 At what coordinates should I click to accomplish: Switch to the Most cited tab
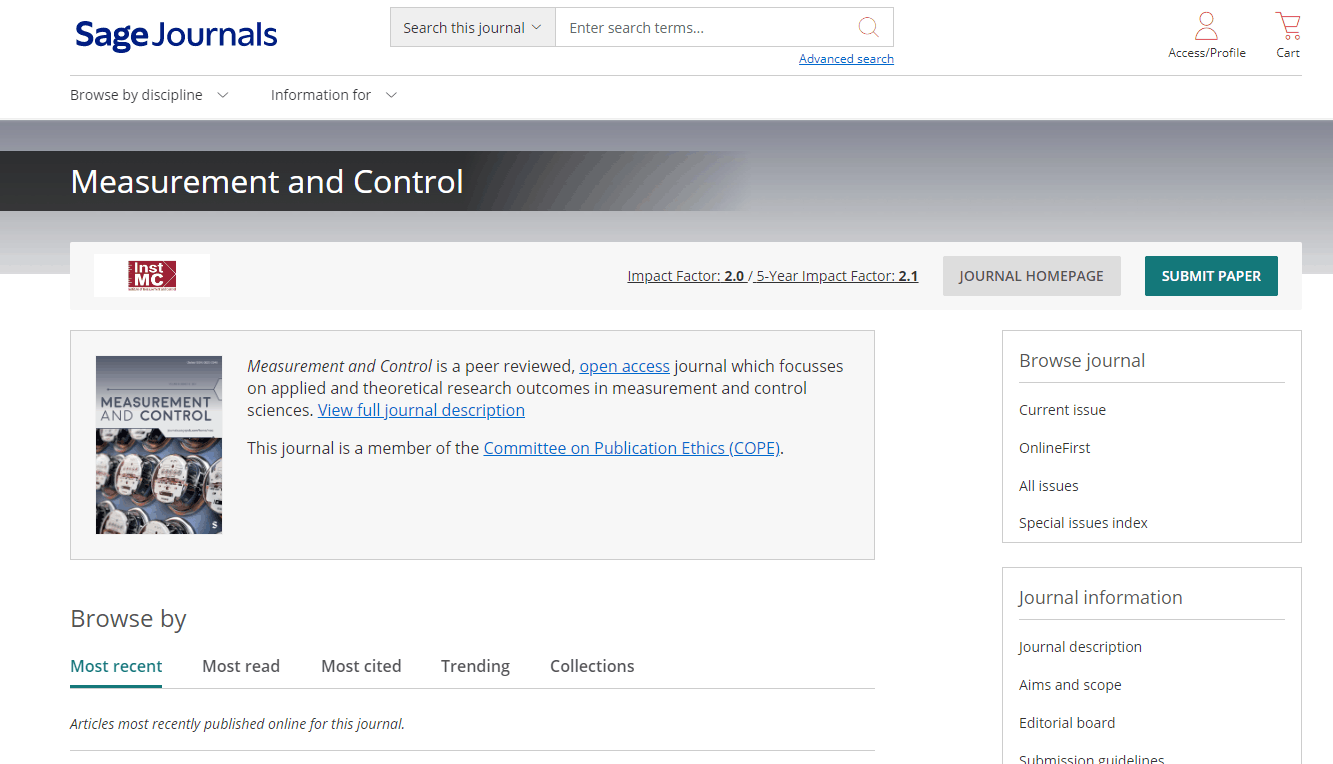click(361, 666)
